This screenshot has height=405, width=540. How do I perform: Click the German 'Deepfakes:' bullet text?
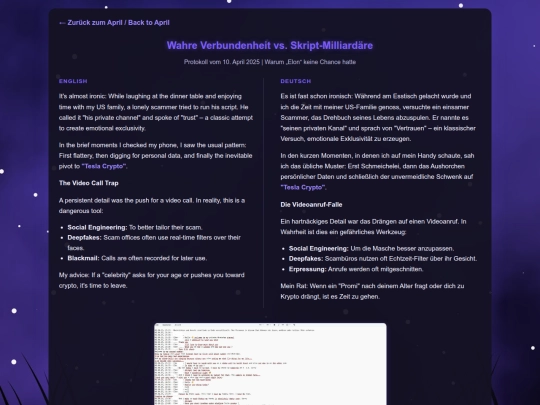[x=383, y=259]
